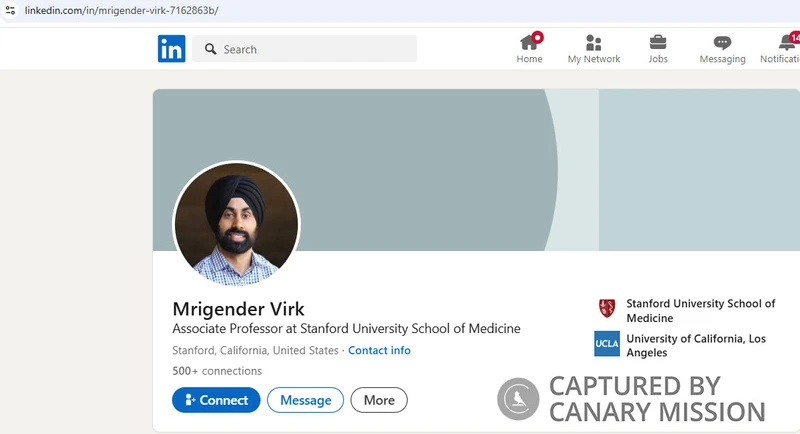Click into the Search input field
This screenshot has height=434, width=800.
click(305, 49)
